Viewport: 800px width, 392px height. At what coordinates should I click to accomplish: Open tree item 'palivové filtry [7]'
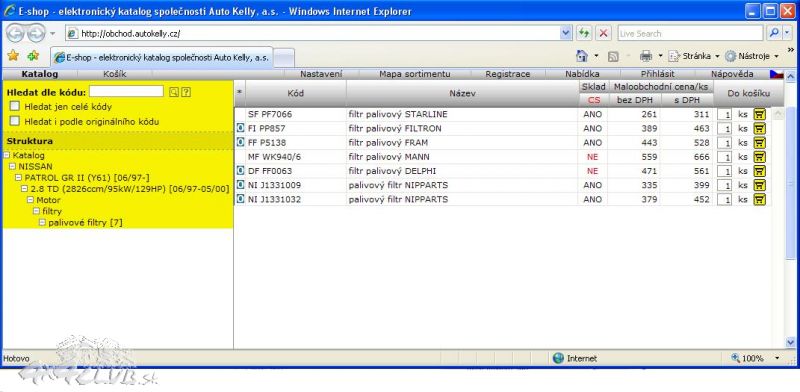[85, 223]
